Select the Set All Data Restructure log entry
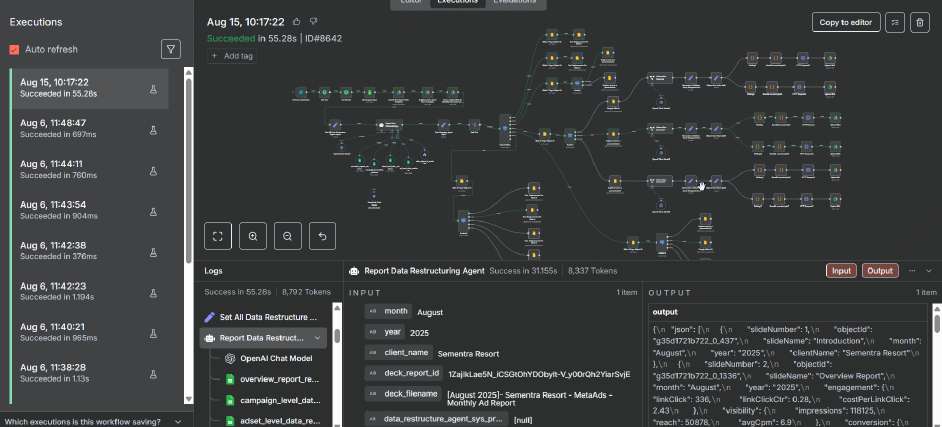 [x=263, y=317]
